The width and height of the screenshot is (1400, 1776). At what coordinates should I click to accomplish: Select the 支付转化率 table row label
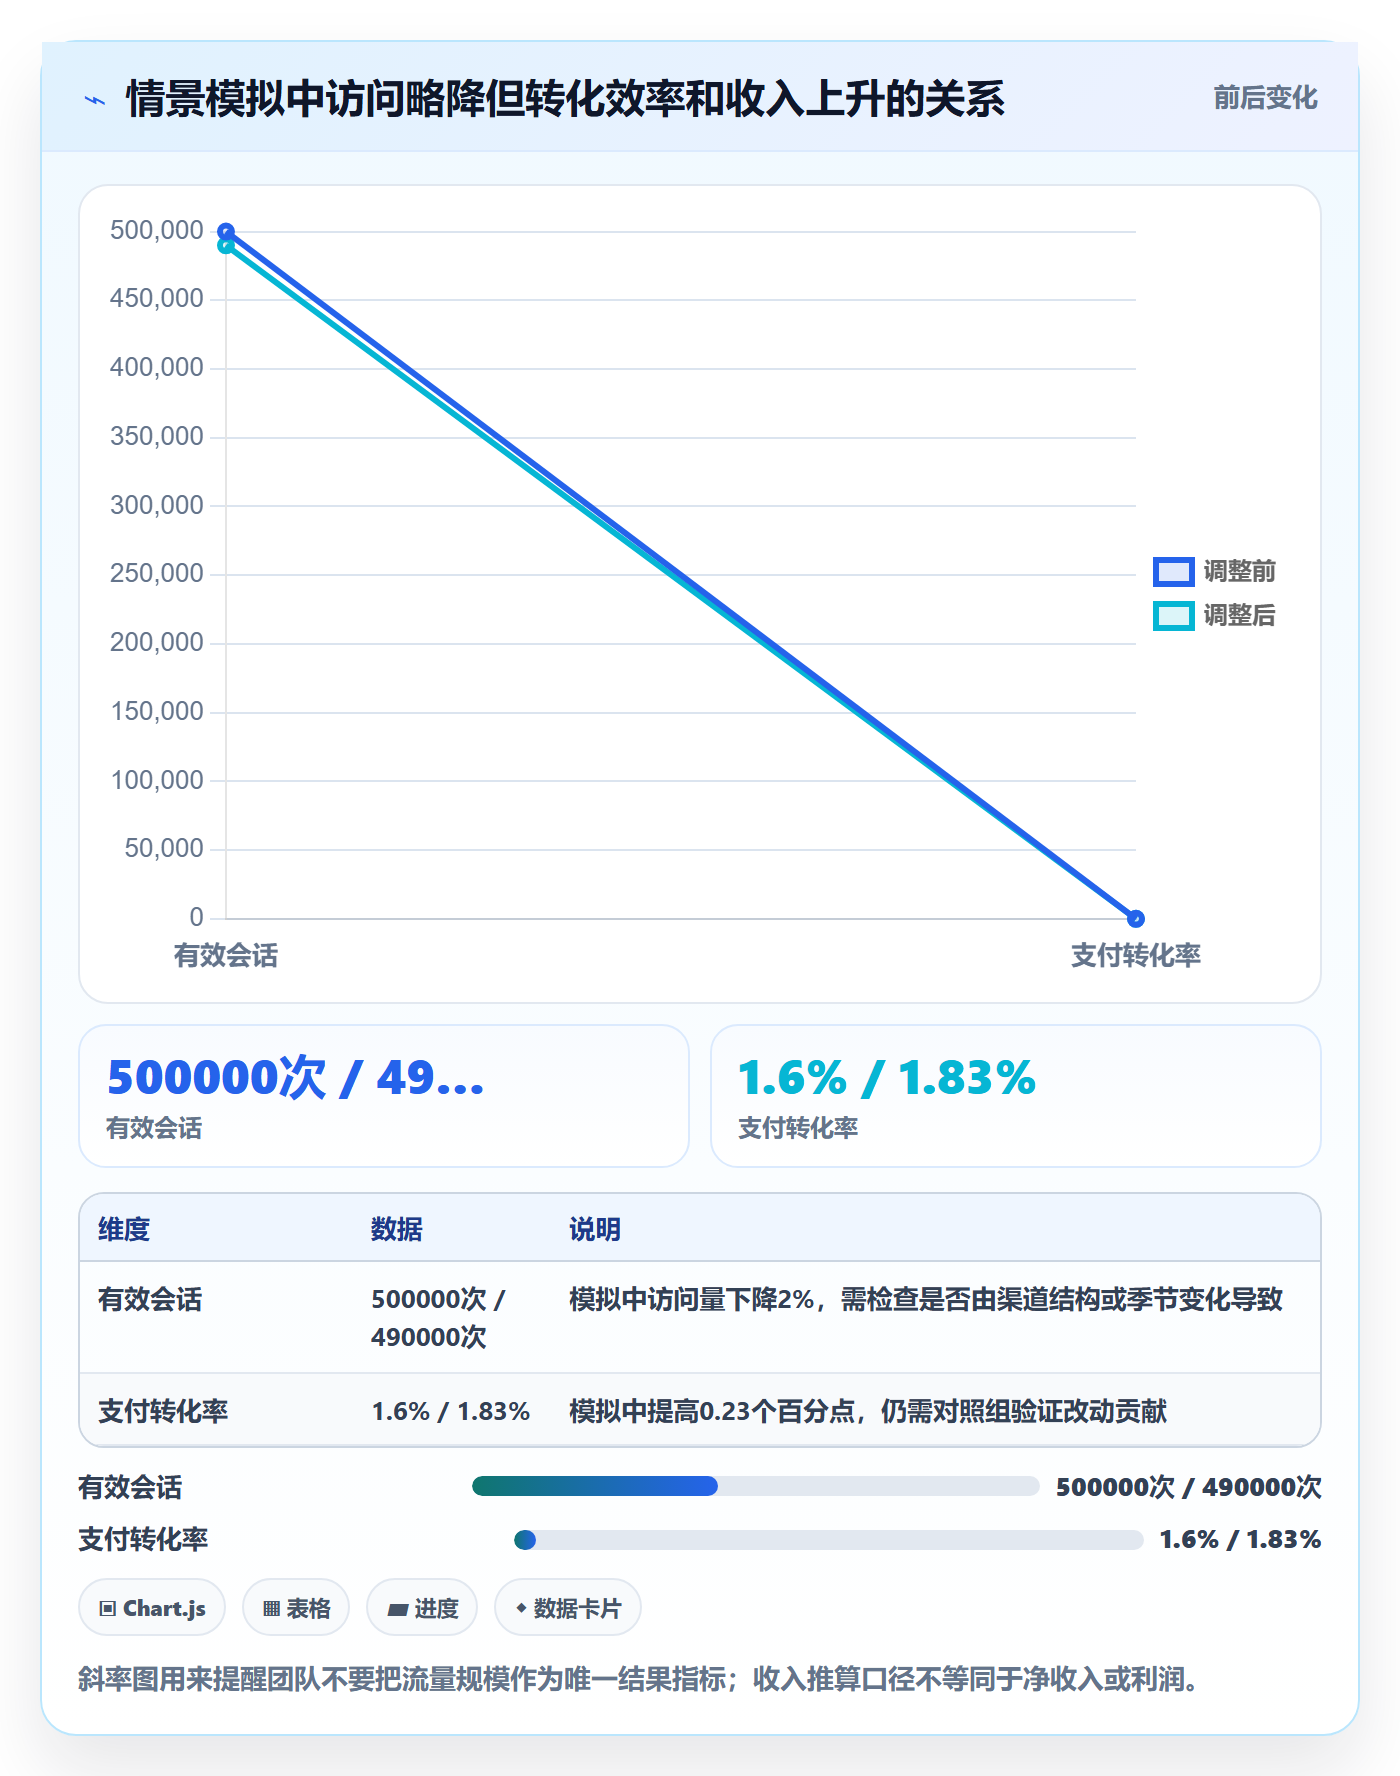pos(163,1411)
